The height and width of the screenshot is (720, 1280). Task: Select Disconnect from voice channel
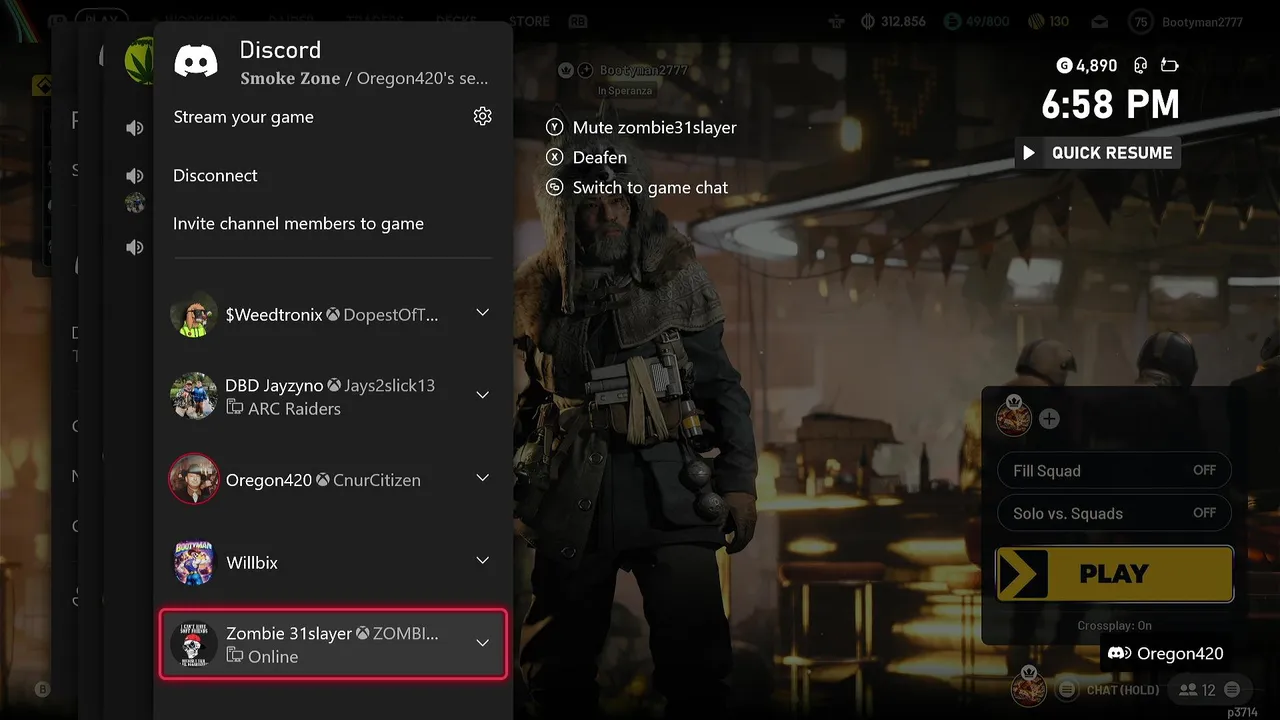[x=215, y=176]
